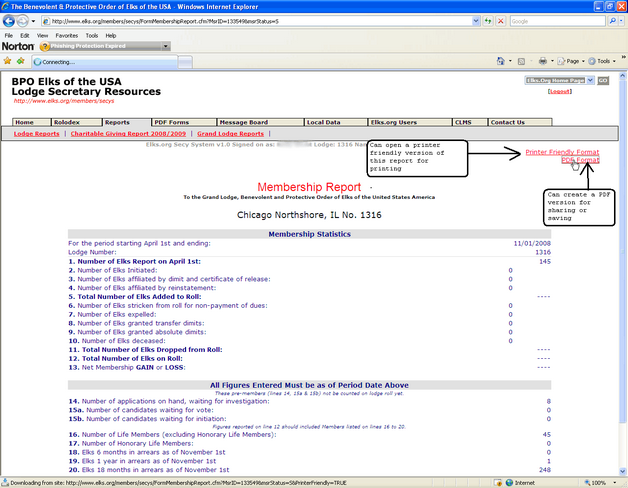Click the Charitable Giving Report 2008/2009 link
The image size is (628, 488).
click(x=128, y=133)
